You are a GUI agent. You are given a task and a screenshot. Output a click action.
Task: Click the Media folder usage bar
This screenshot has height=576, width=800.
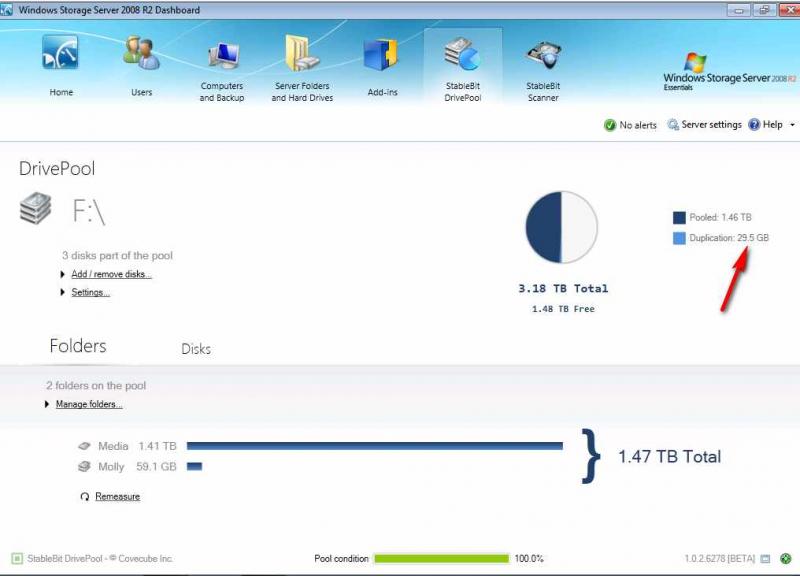[374, 446]
